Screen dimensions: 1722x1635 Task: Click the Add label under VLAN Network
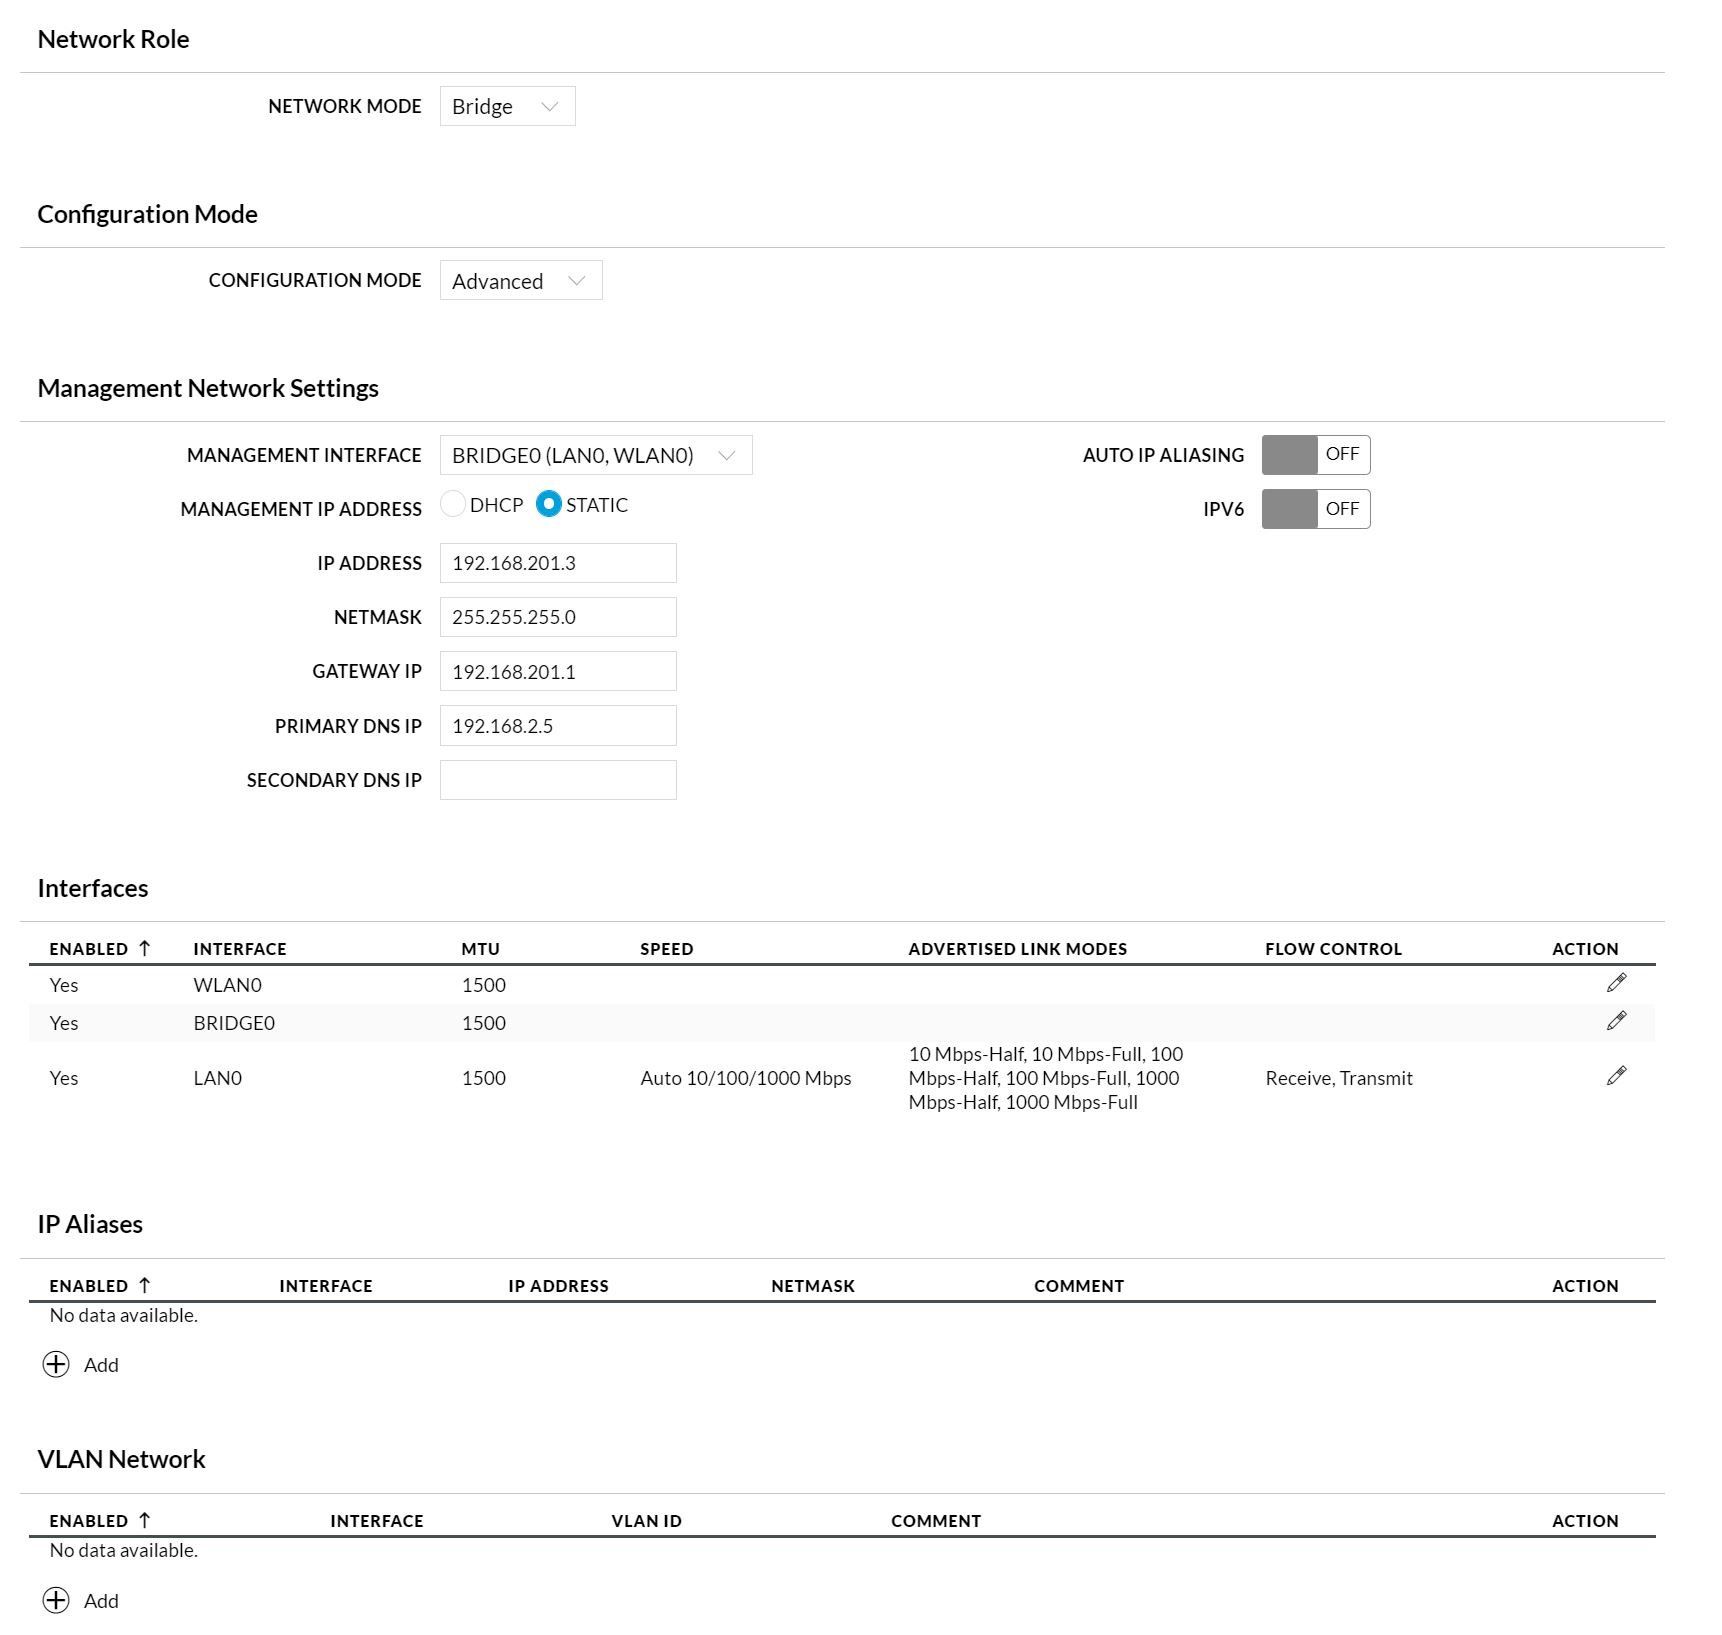click(101, 1601)
